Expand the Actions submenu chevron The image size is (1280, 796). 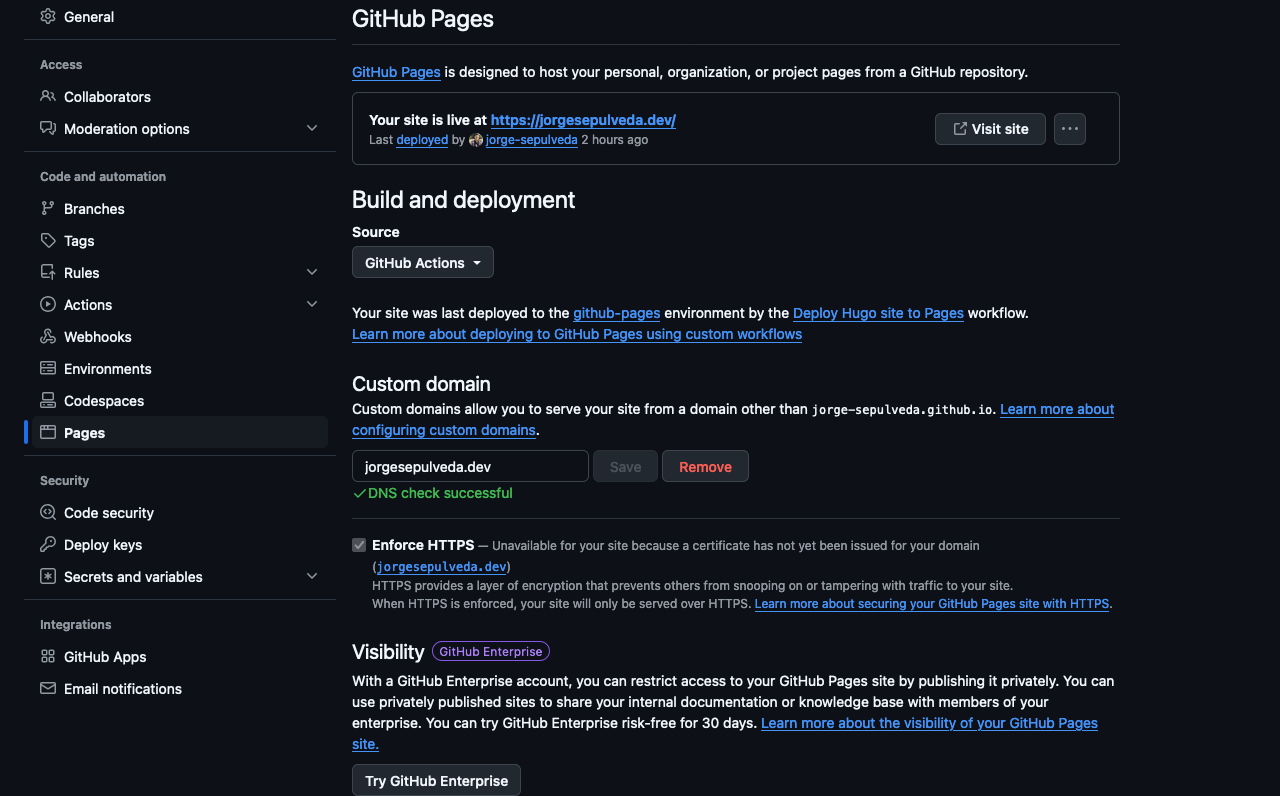(x=312, y=305)
